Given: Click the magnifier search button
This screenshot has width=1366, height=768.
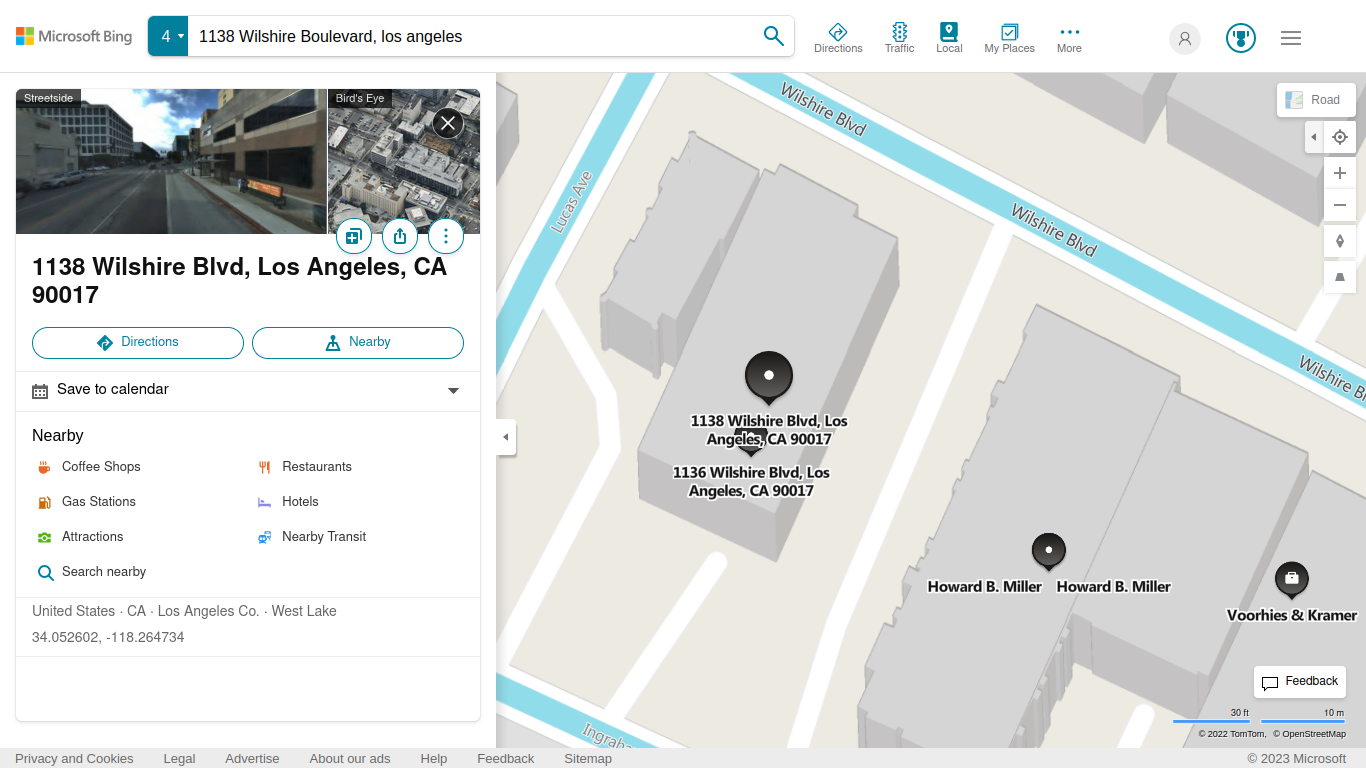Looking at the screenshot, I should click(773, 36).
